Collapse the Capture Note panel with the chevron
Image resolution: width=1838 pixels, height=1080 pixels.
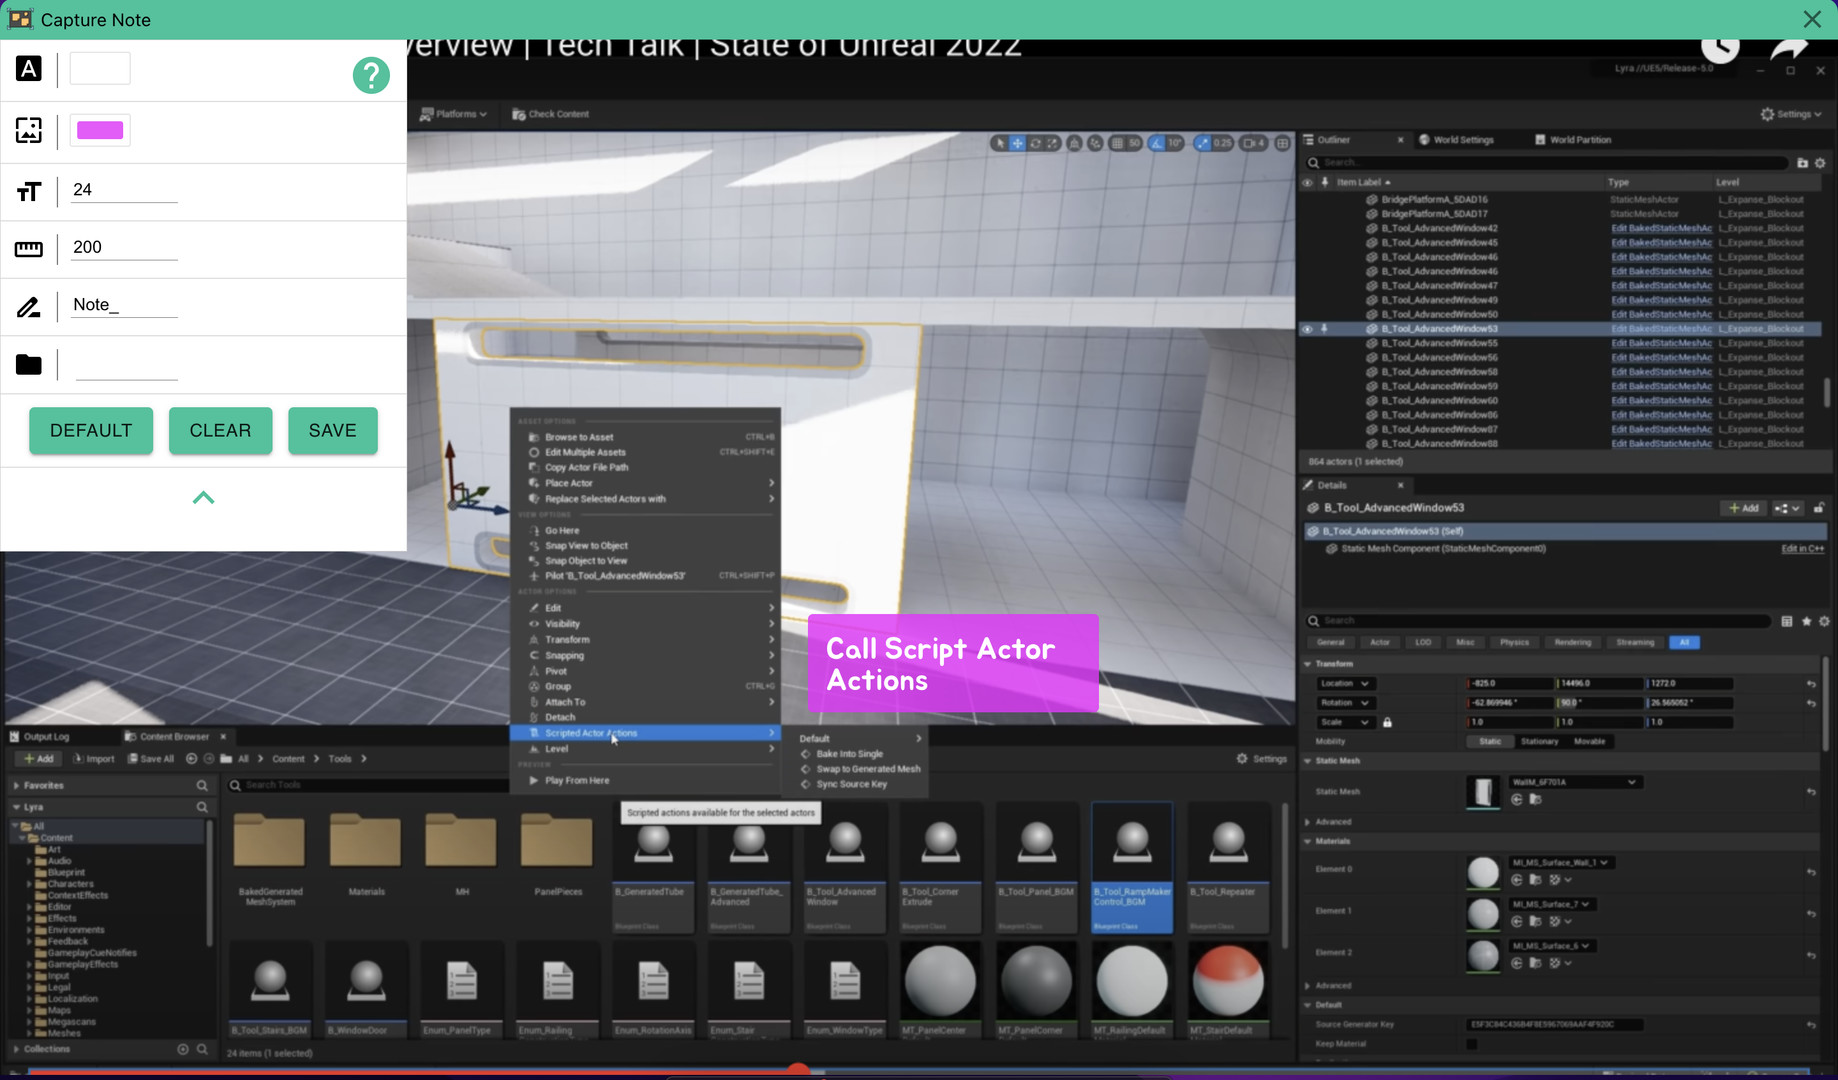pyautogui.click(x=203, y=497)
